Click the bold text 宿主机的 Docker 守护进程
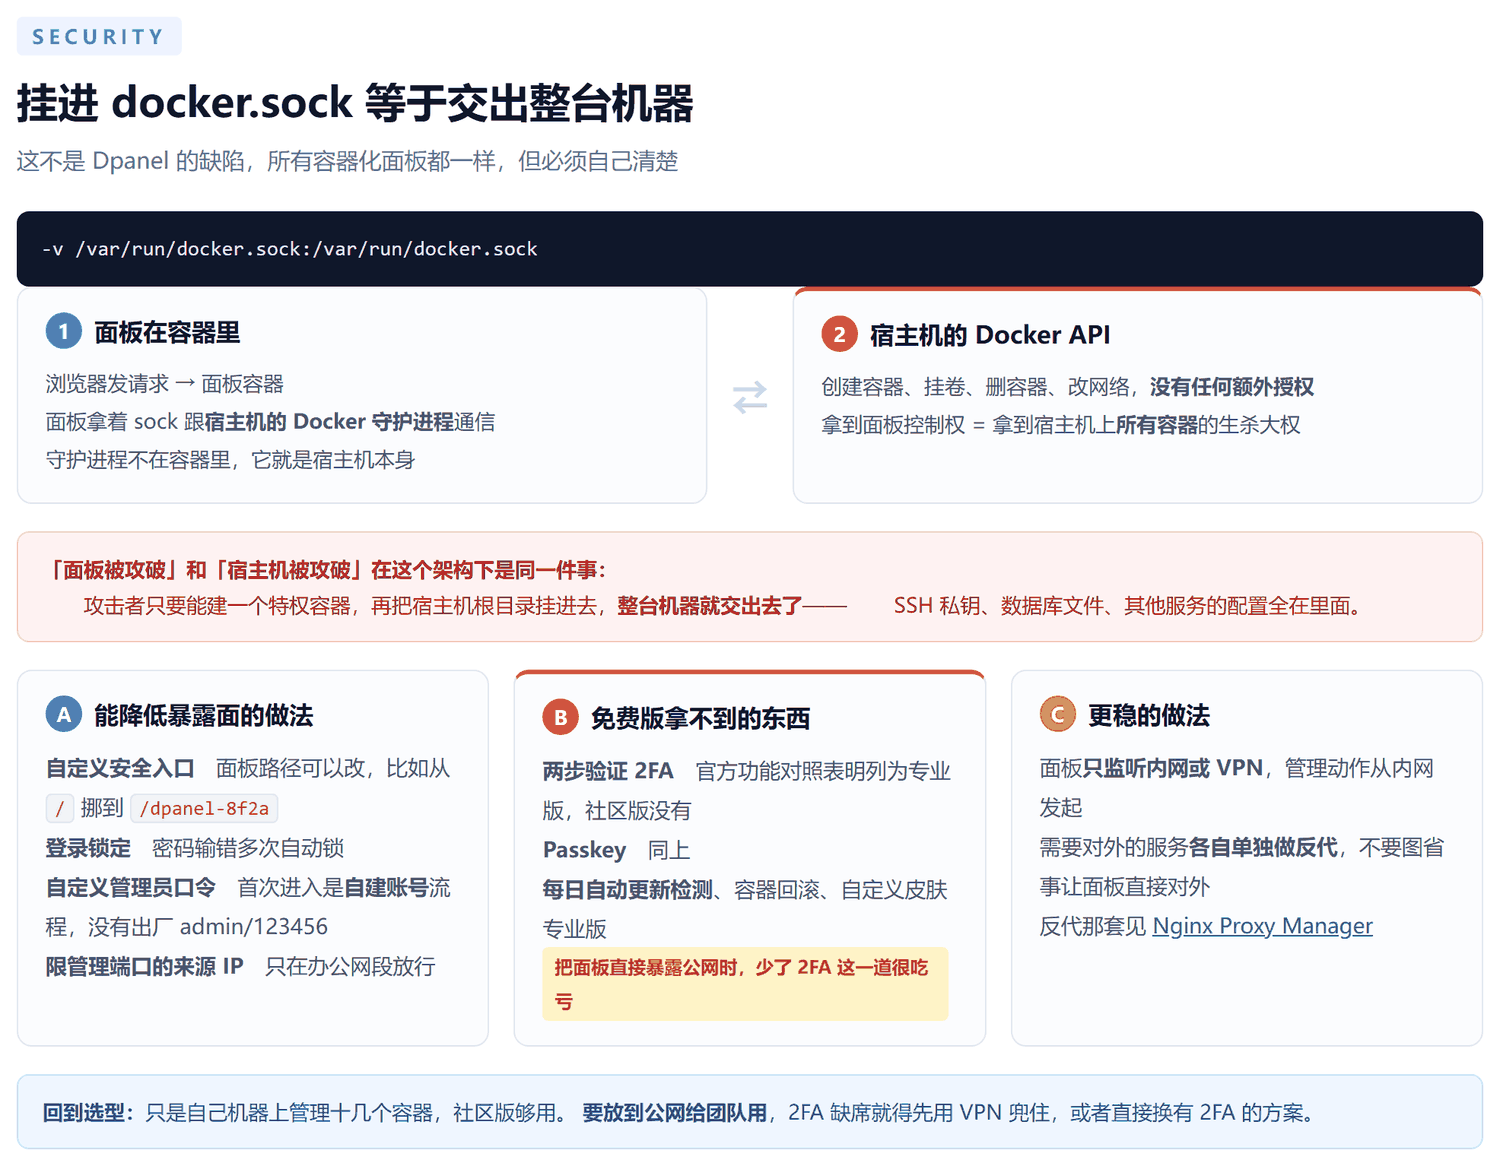The image size is (1500, 1166). click(329, 422)
